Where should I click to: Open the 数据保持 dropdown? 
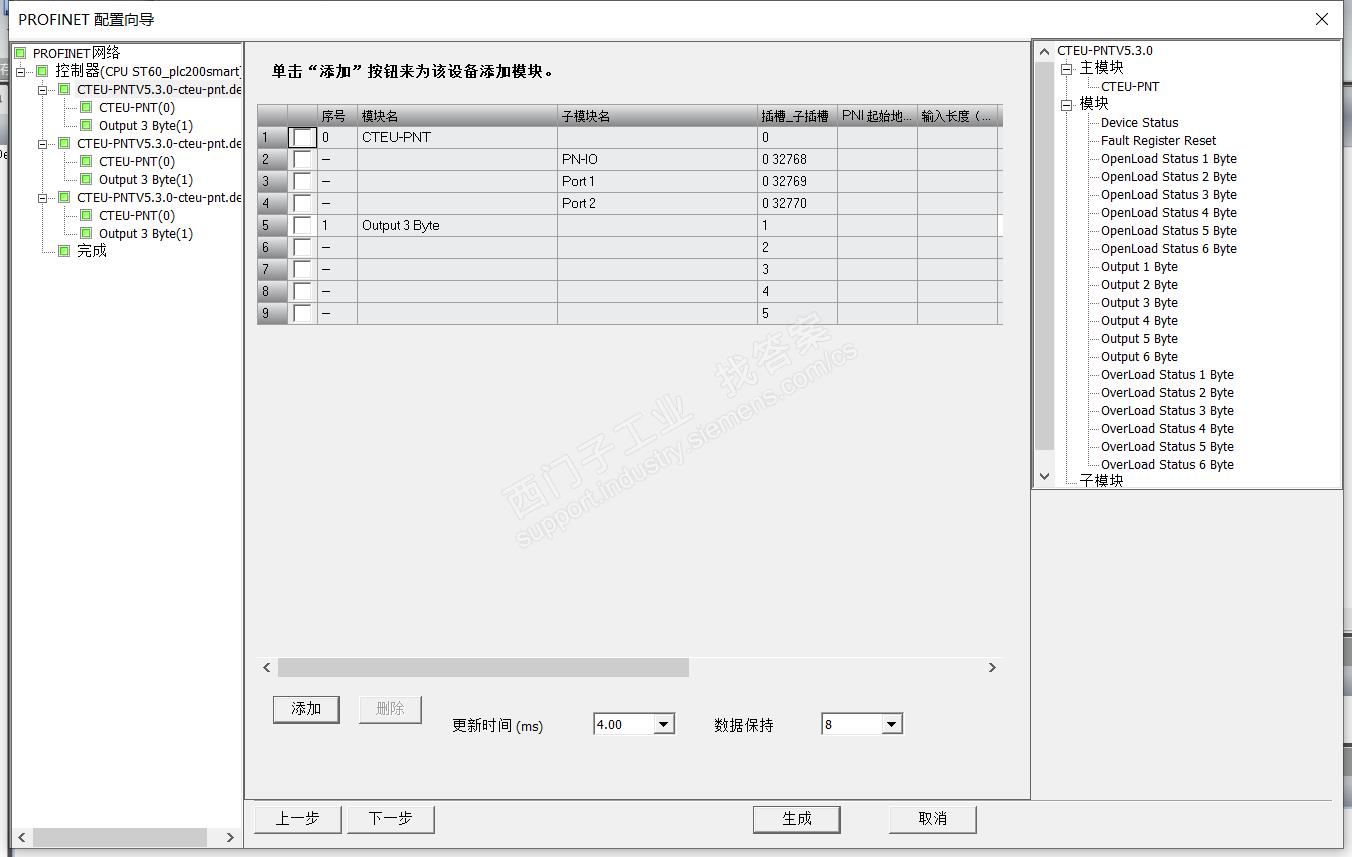[x=892, y=724]
